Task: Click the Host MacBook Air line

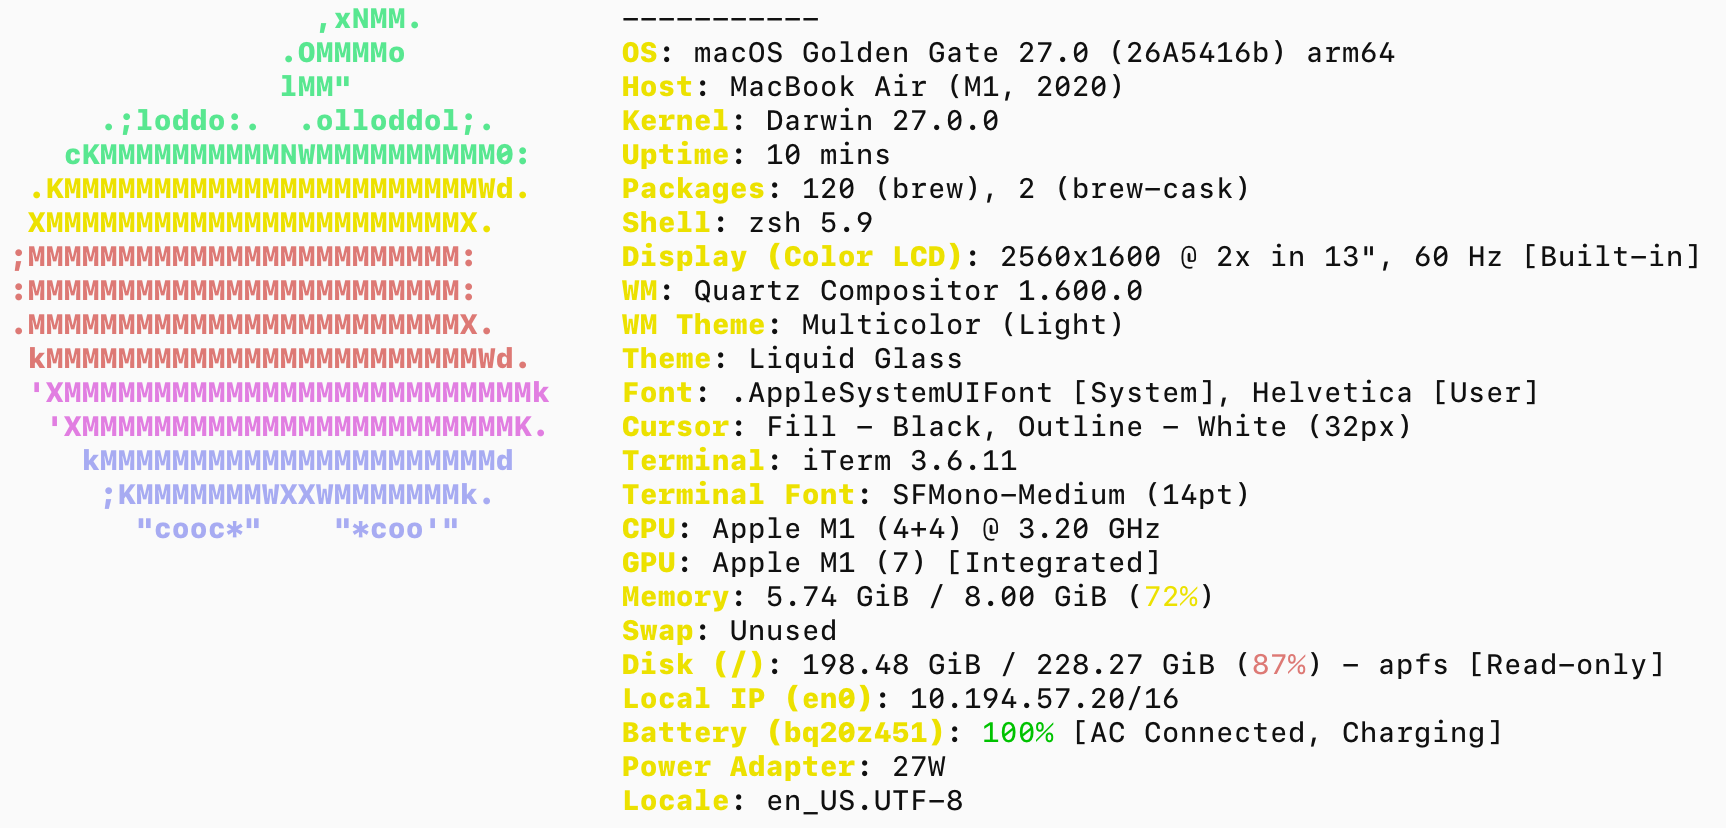Action: point(872,86)
